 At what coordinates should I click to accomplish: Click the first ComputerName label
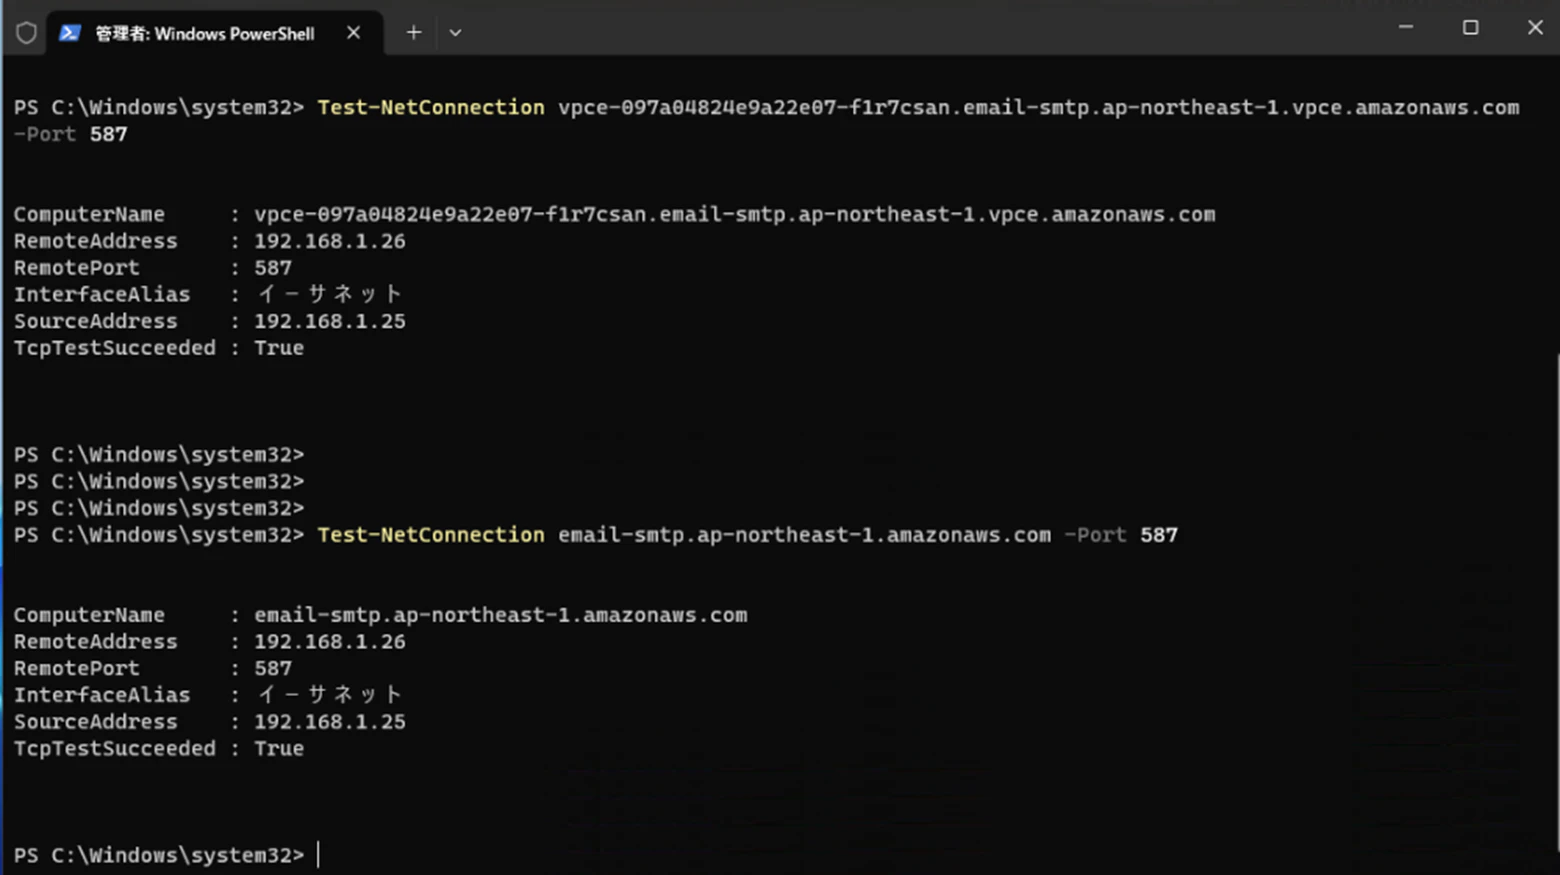(89, 214)
